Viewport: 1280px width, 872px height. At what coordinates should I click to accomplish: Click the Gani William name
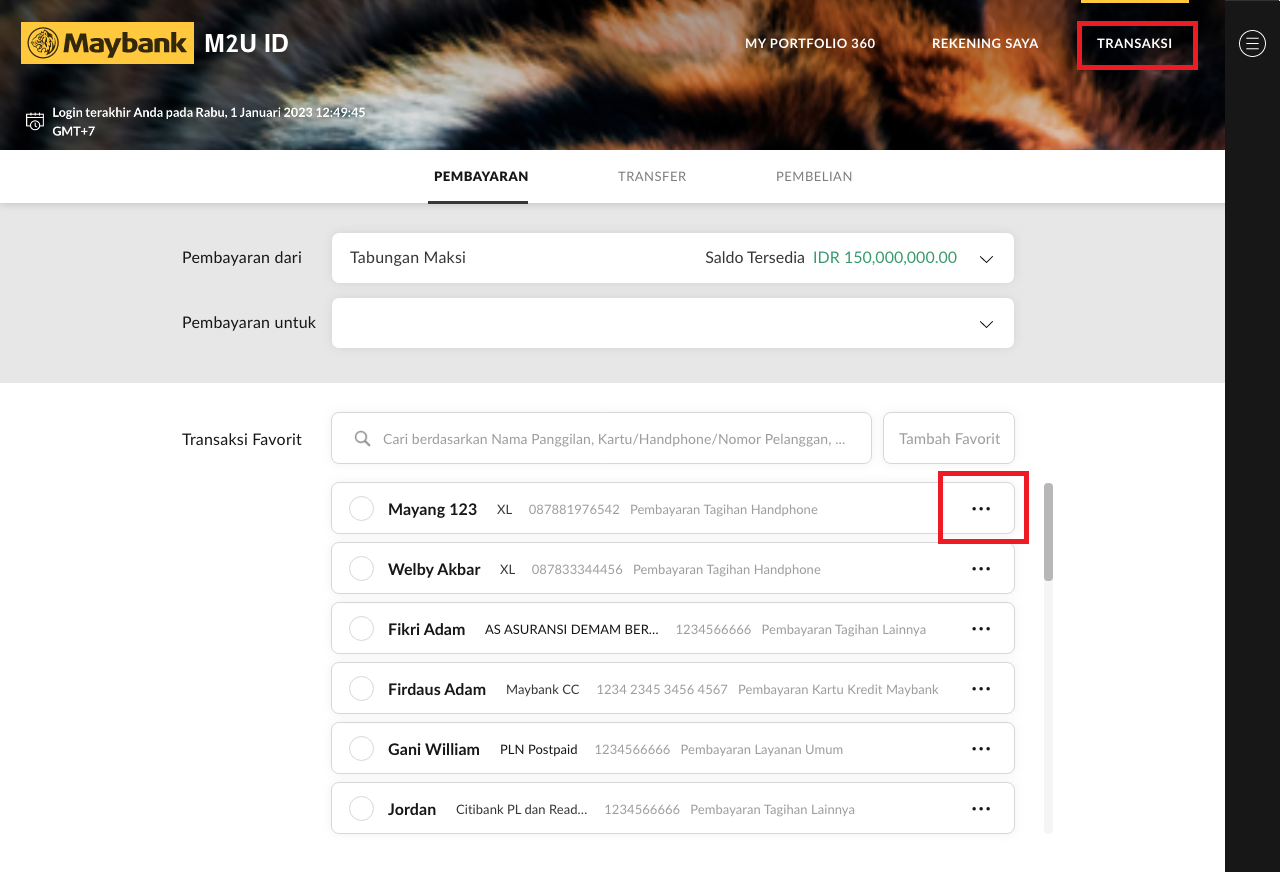pyautogui.click(x=434, y=749)
